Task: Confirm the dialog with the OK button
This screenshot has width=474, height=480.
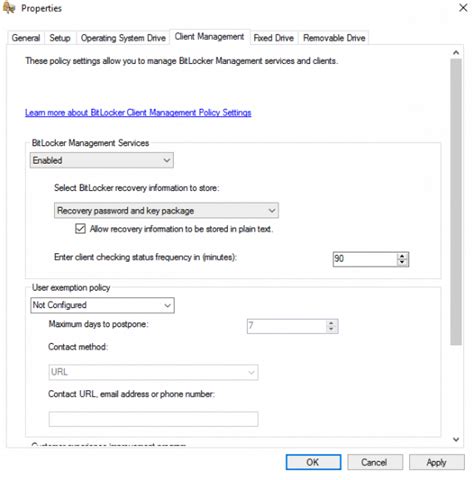Action: [313, 462]
